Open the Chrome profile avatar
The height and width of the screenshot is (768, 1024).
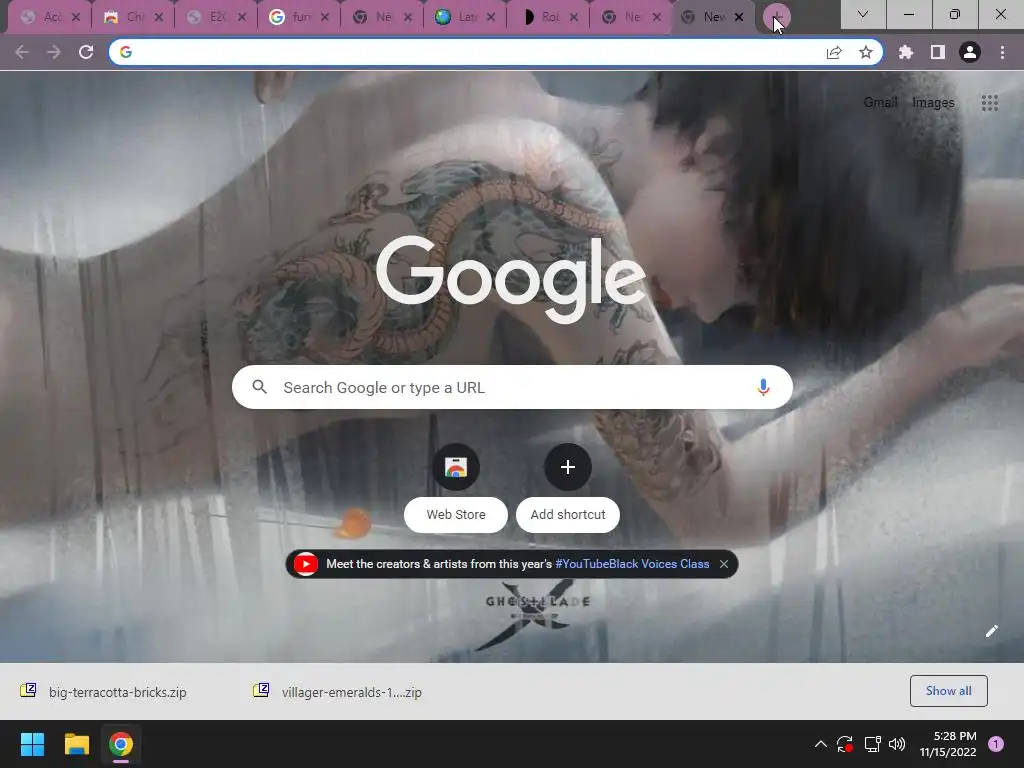pos(970,52)
